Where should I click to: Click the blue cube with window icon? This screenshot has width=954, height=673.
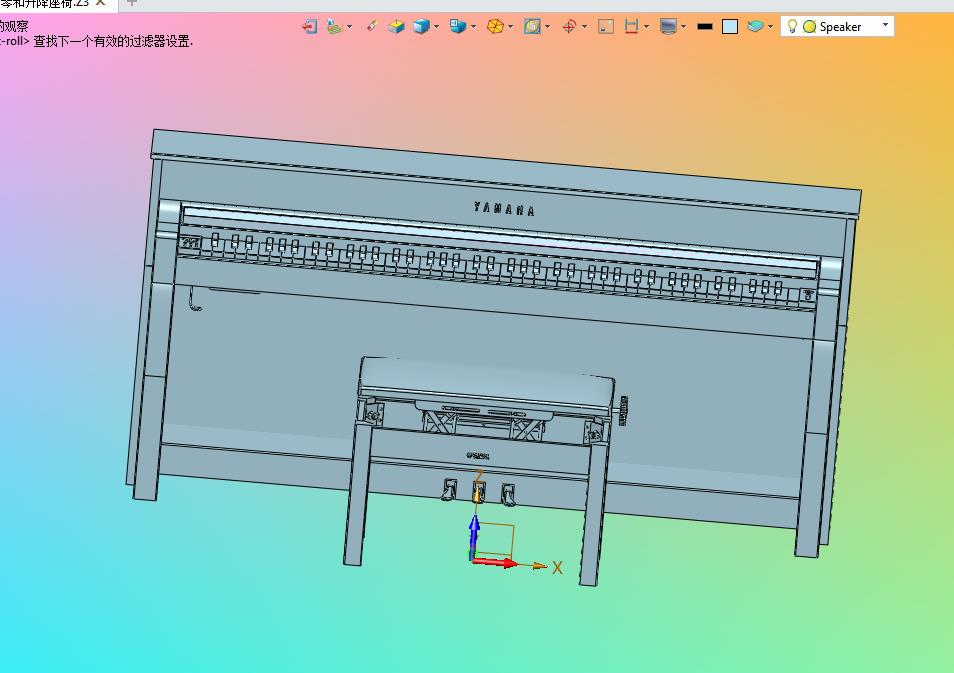click(458, 26)
